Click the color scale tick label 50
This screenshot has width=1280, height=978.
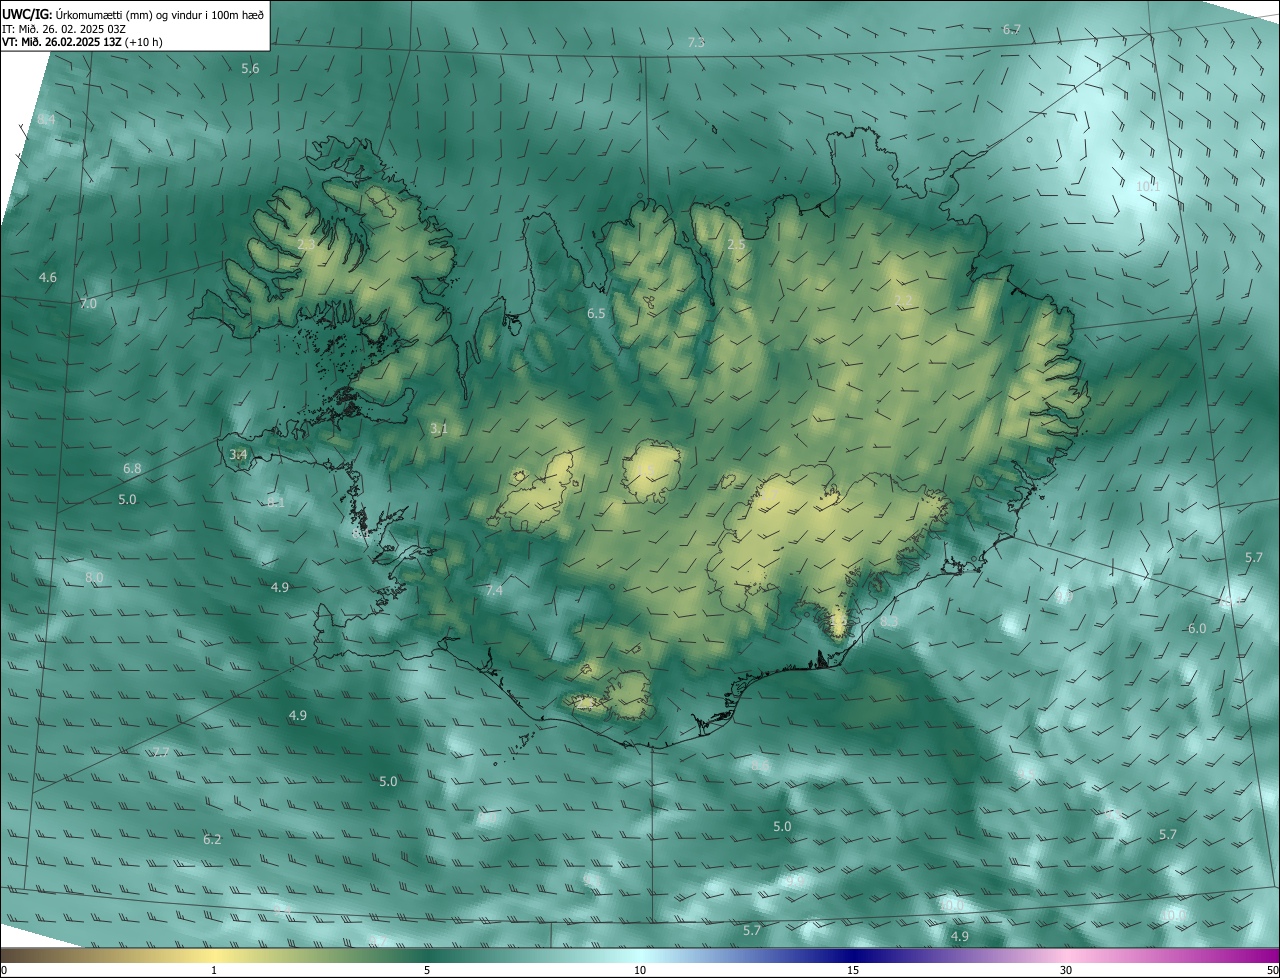1272,970
